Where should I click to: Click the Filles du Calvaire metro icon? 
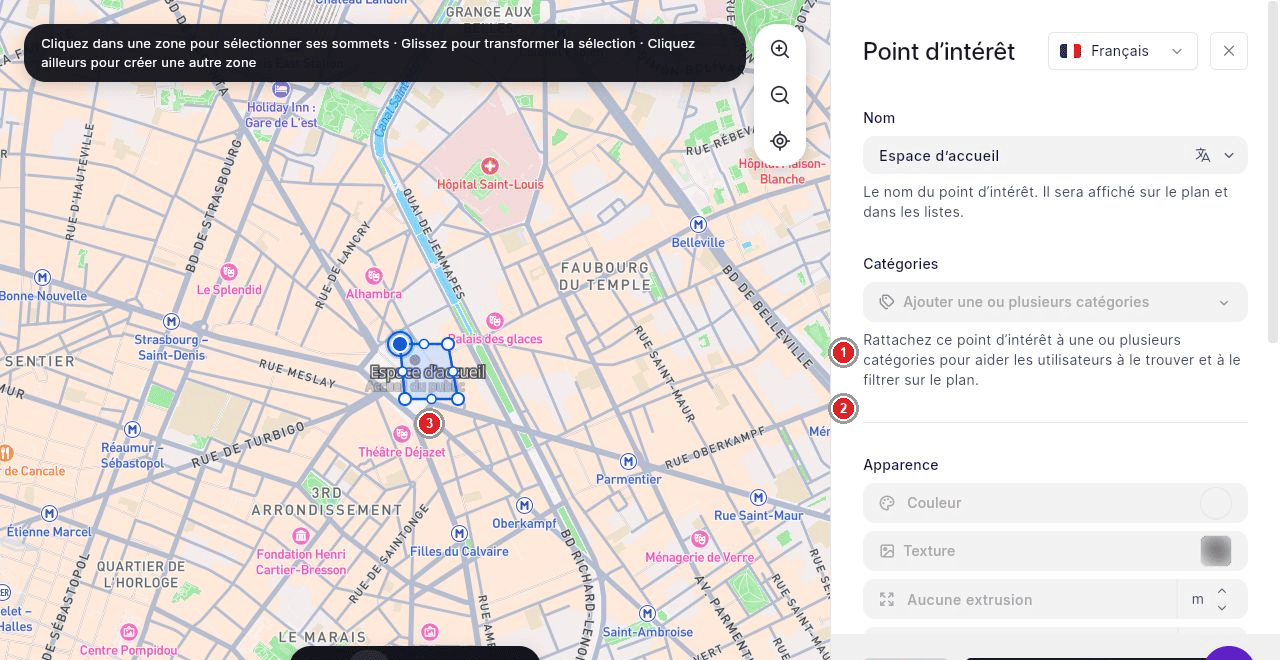point(460,533)
